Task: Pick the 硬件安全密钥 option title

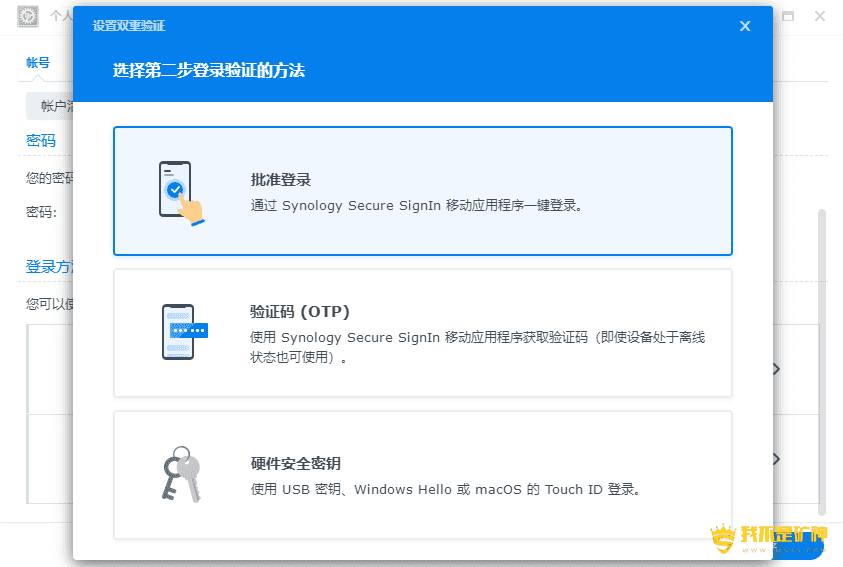Action: pos(296,464)
